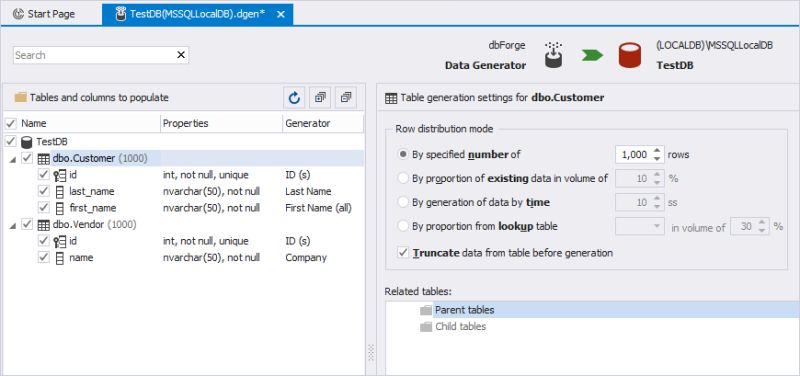800x376 pixels.
Task: Click the dbo.Vendor table icon
Action: 44,225
